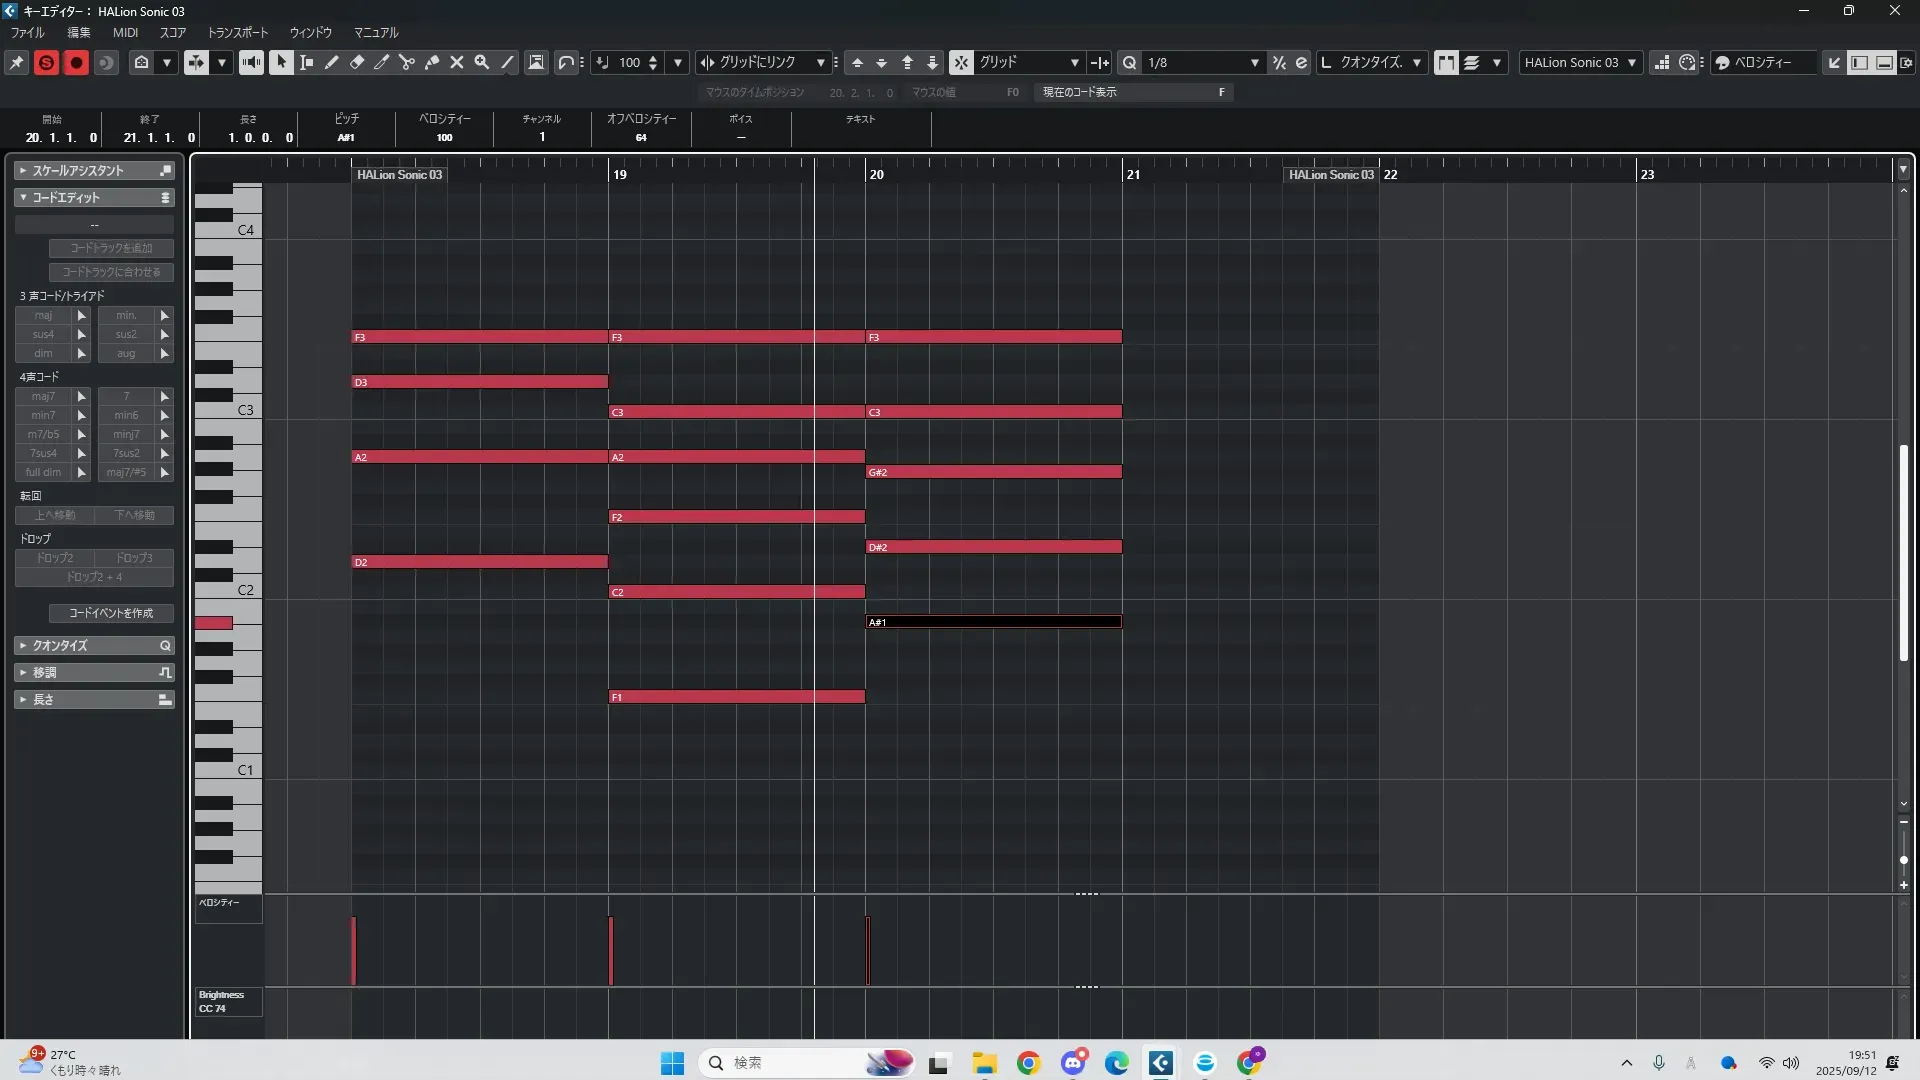Viewport: 1920px width, 1080px height.
Task: Click the ドロップ2 button
Action: tap(55, 558)
